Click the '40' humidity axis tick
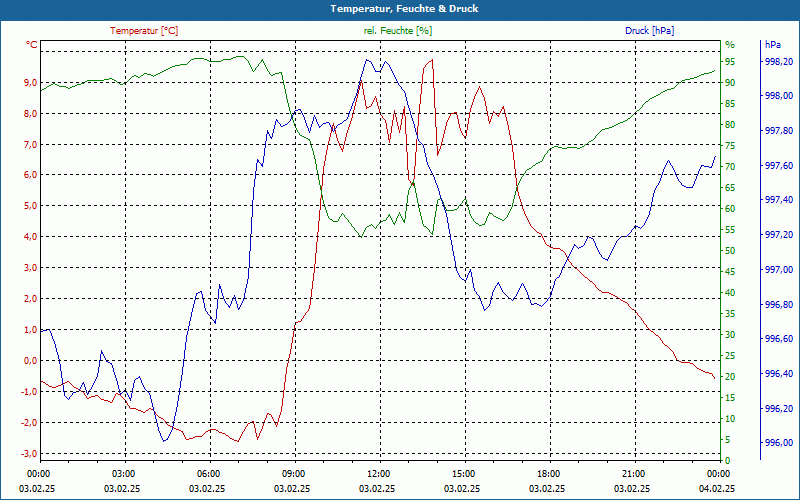800x500 pixels. tap(730, 293)
